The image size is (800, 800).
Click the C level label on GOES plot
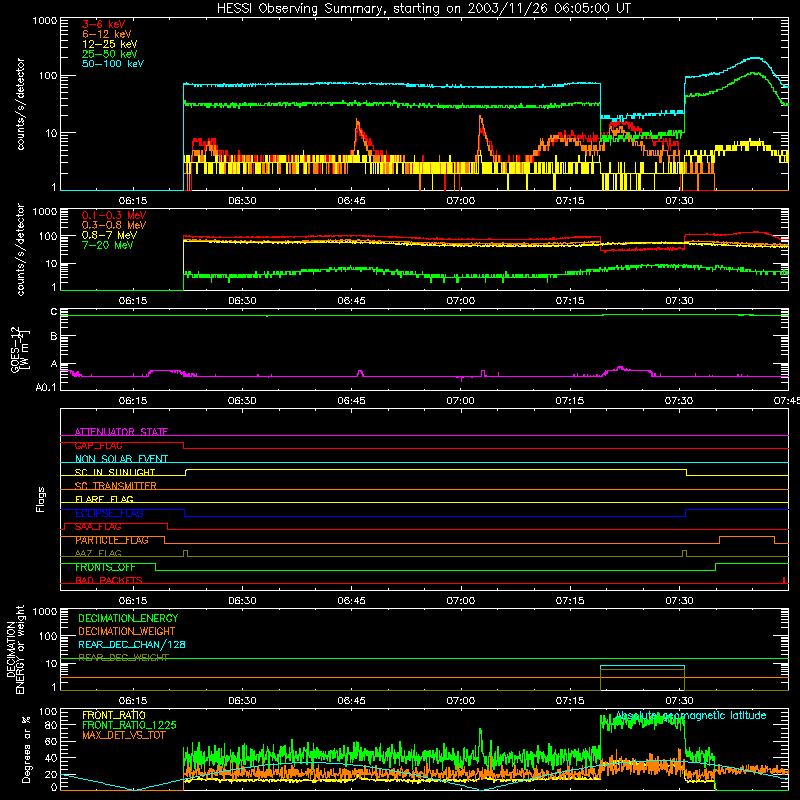coord(54,312)
